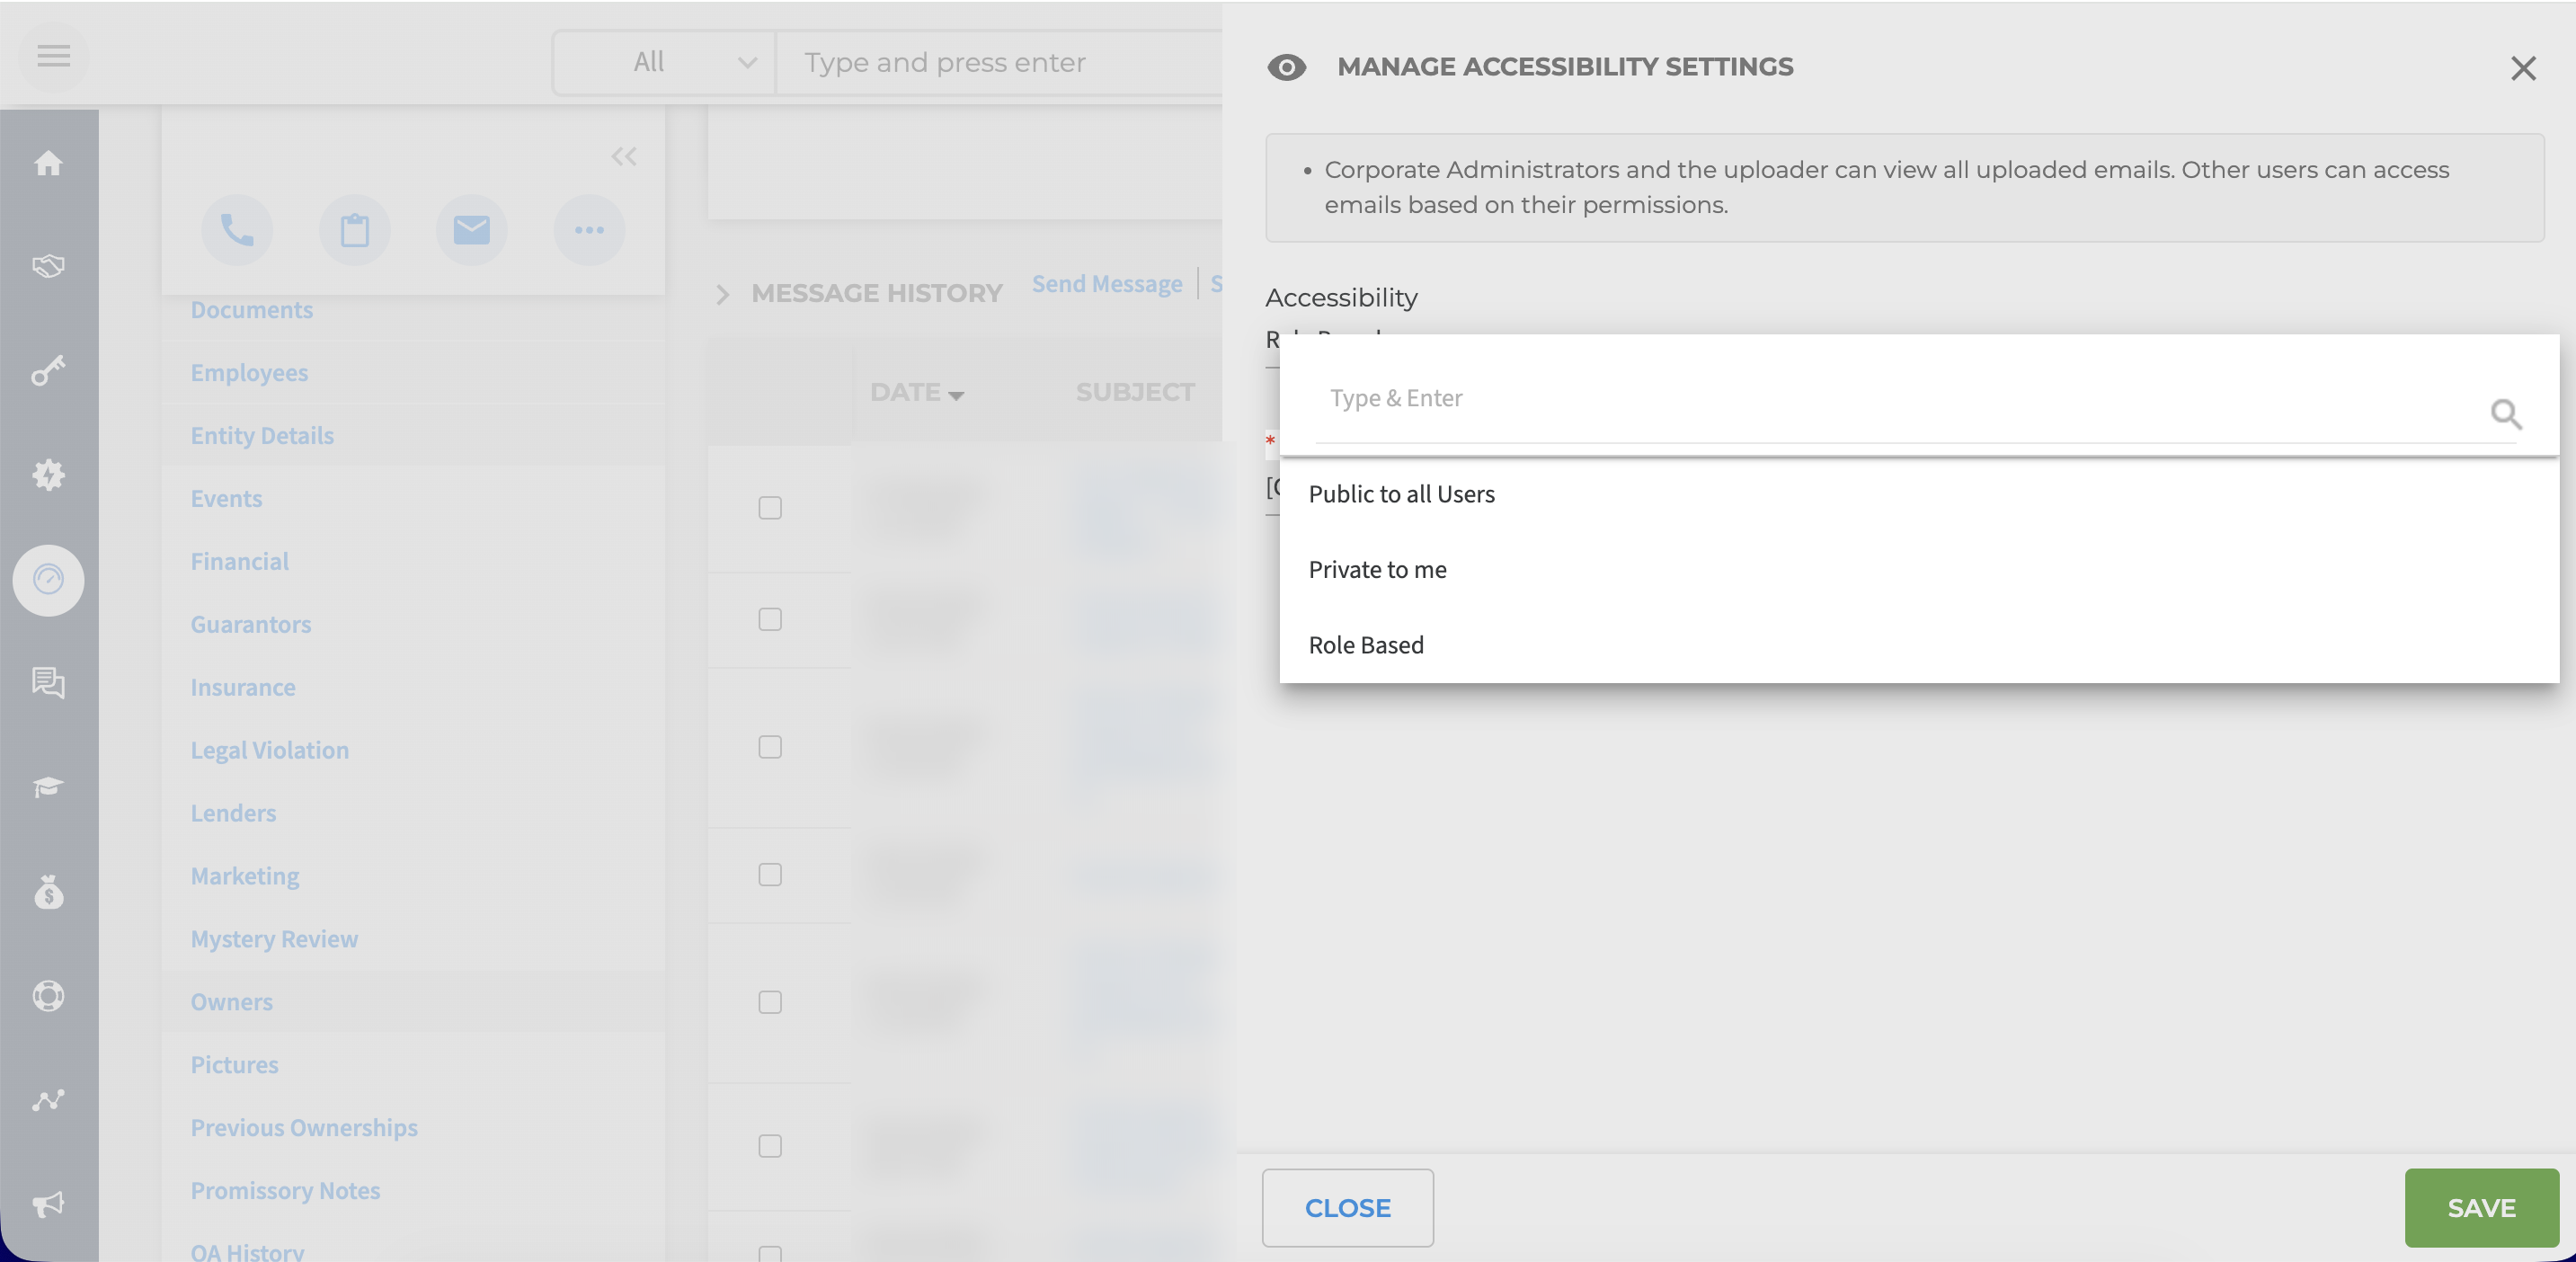
Task: Close the accessibility settings panel with X
Action: click(x=2523, y=68)
